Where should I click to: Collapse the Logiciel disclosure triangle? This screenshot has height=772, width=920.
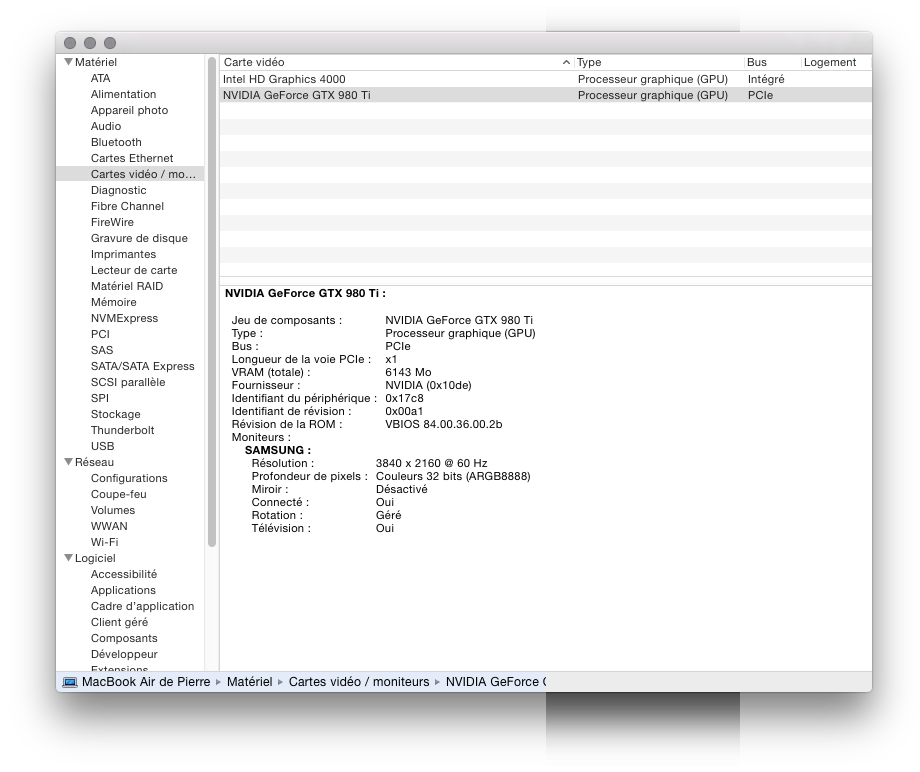[69, 558]
